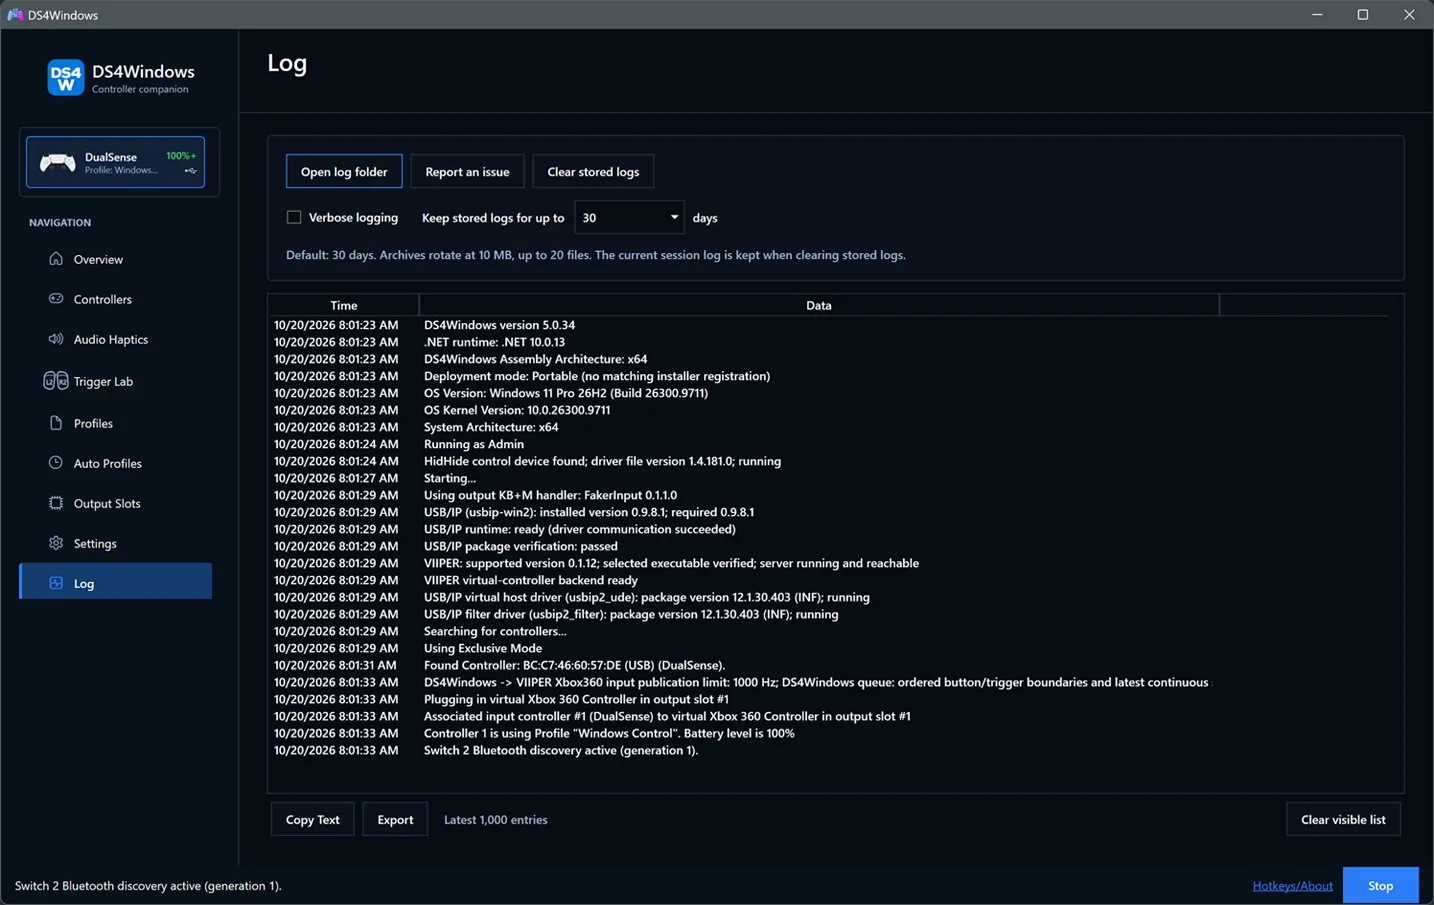Click the DualSense controller icon
This screenshot has height=905, width=1434.
[57, 163]
